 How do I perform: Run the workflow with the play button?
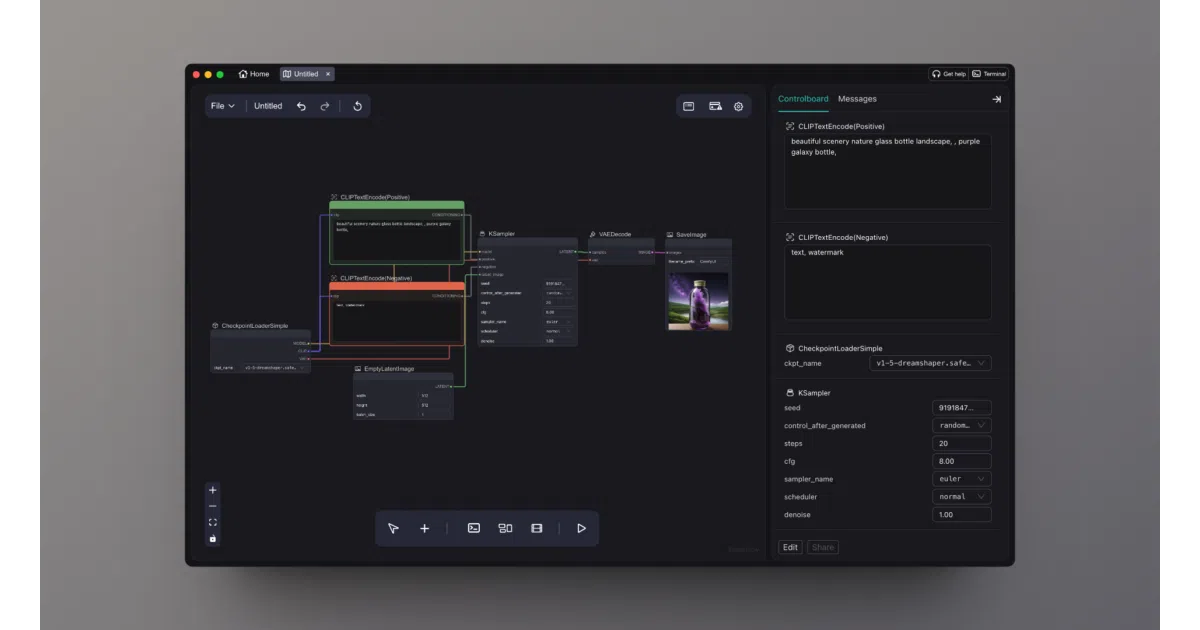point(581,528)
